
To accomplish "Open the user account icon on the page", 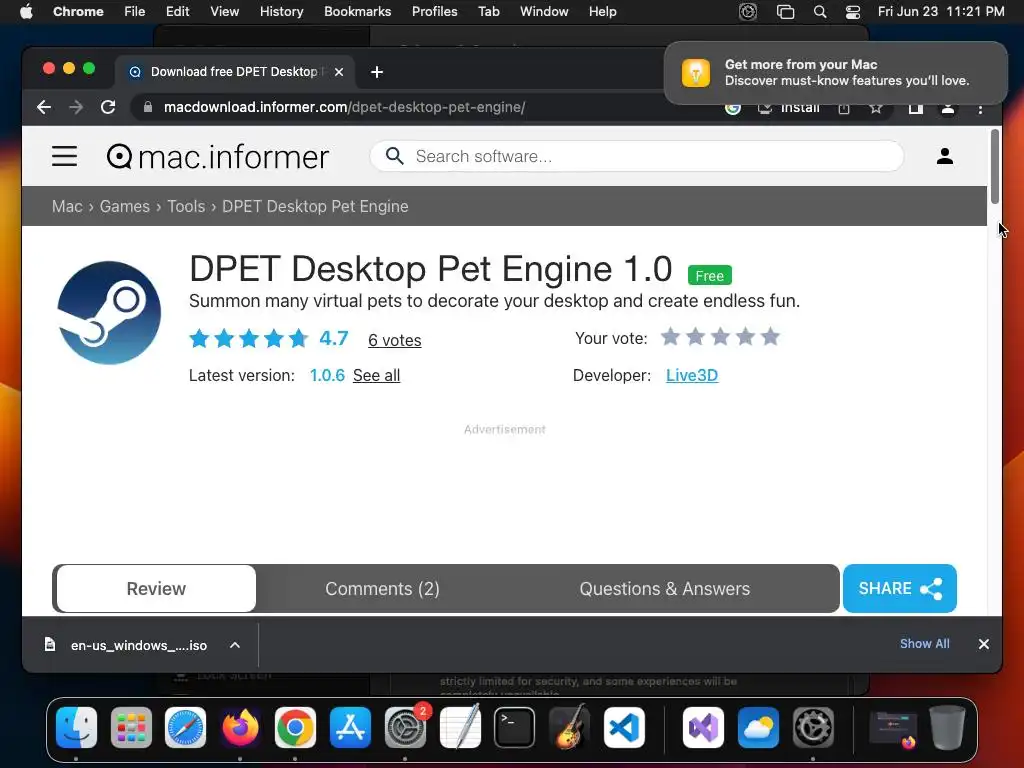I will click(x=944, y=156).
